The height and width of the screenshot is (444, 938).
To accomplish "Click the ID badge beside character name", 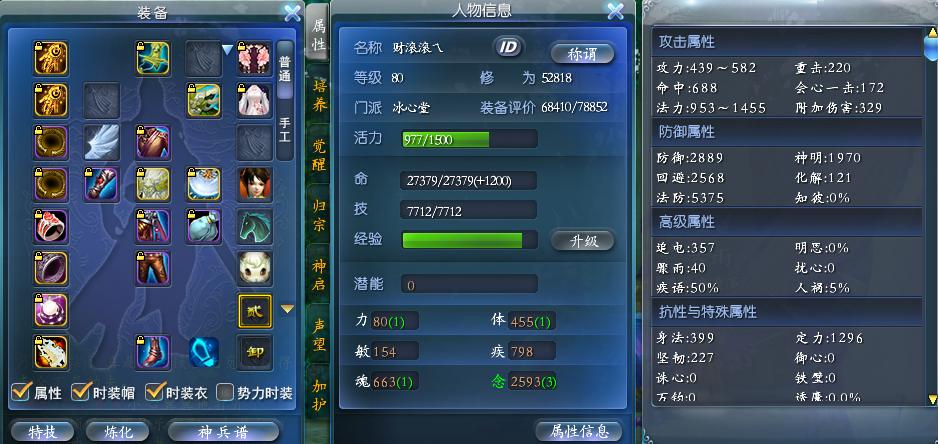I will click(508, 47).
